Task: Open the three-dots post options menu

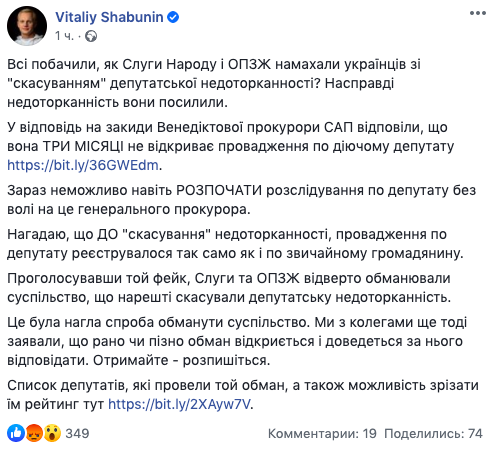Action: pos(477,13)
